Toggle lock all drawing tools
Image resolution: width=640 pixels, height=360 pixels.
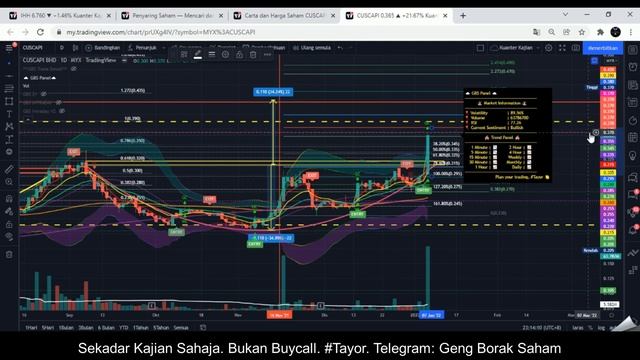point(9,224)
